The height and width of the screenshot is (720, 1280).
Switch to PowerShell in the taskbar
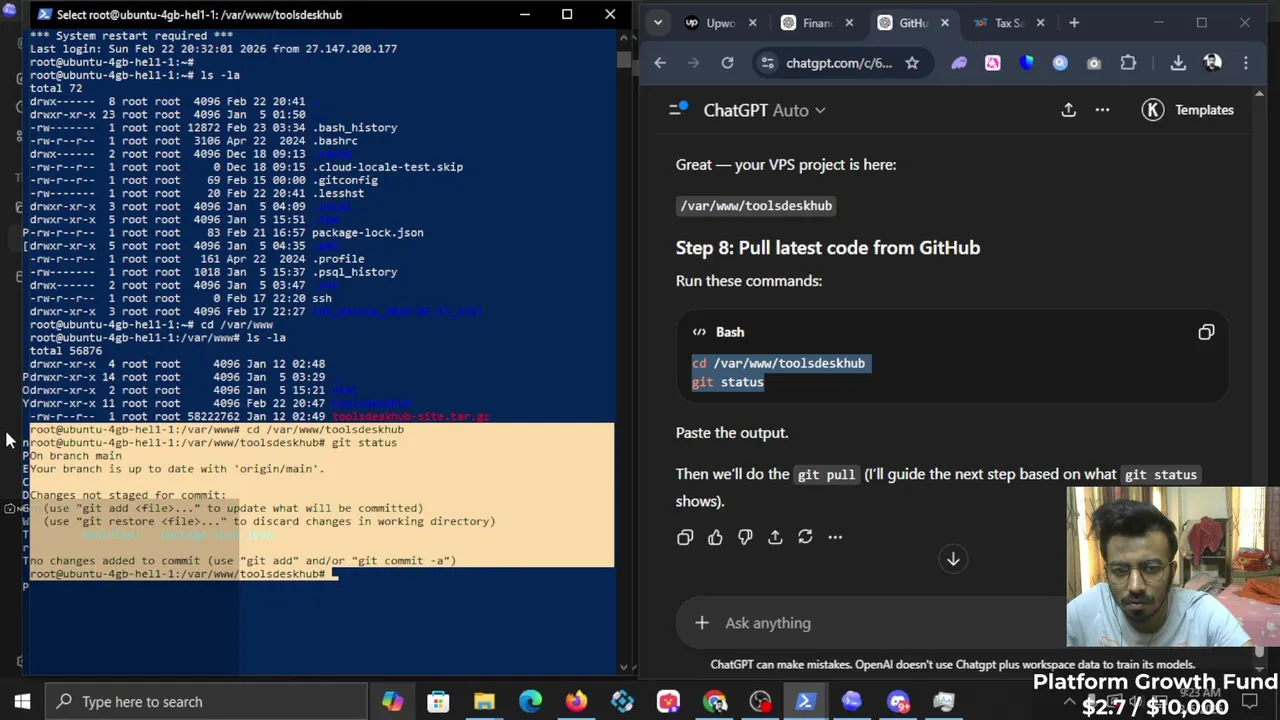pyautogui.click(x=805, y=701)
